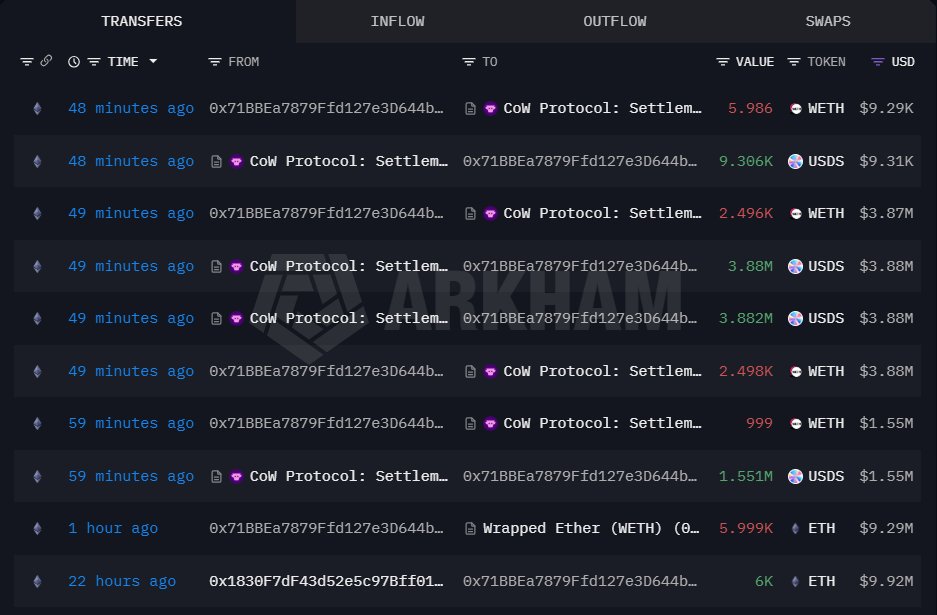Click USDS token icon in 3.88M value row

coord(795,266)
